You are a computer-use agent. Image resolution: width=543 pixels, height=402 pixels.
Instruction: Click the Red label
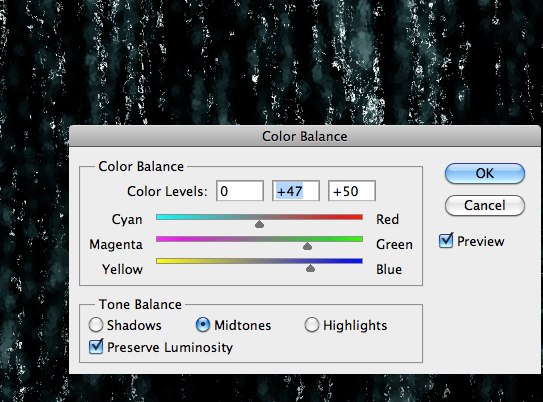pyautogui.click(x=388, y=219)
